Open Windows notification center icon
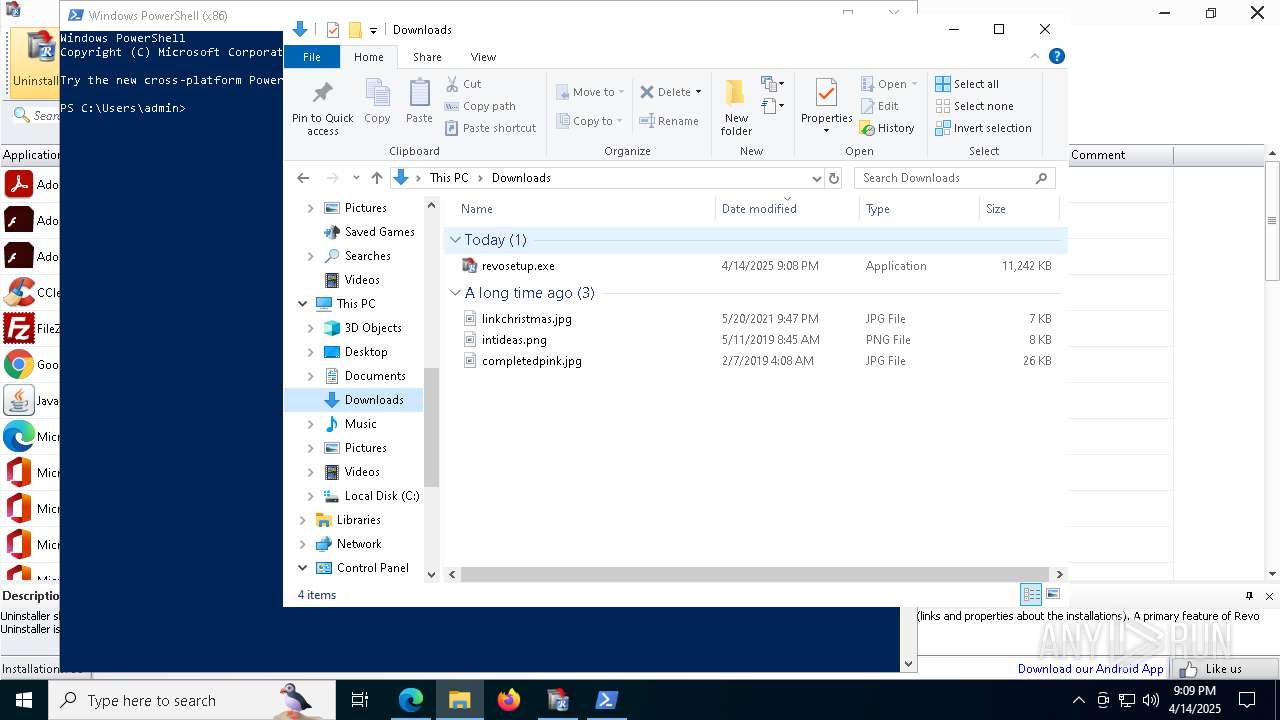Screen dimensions: 1280x720 1247,700
